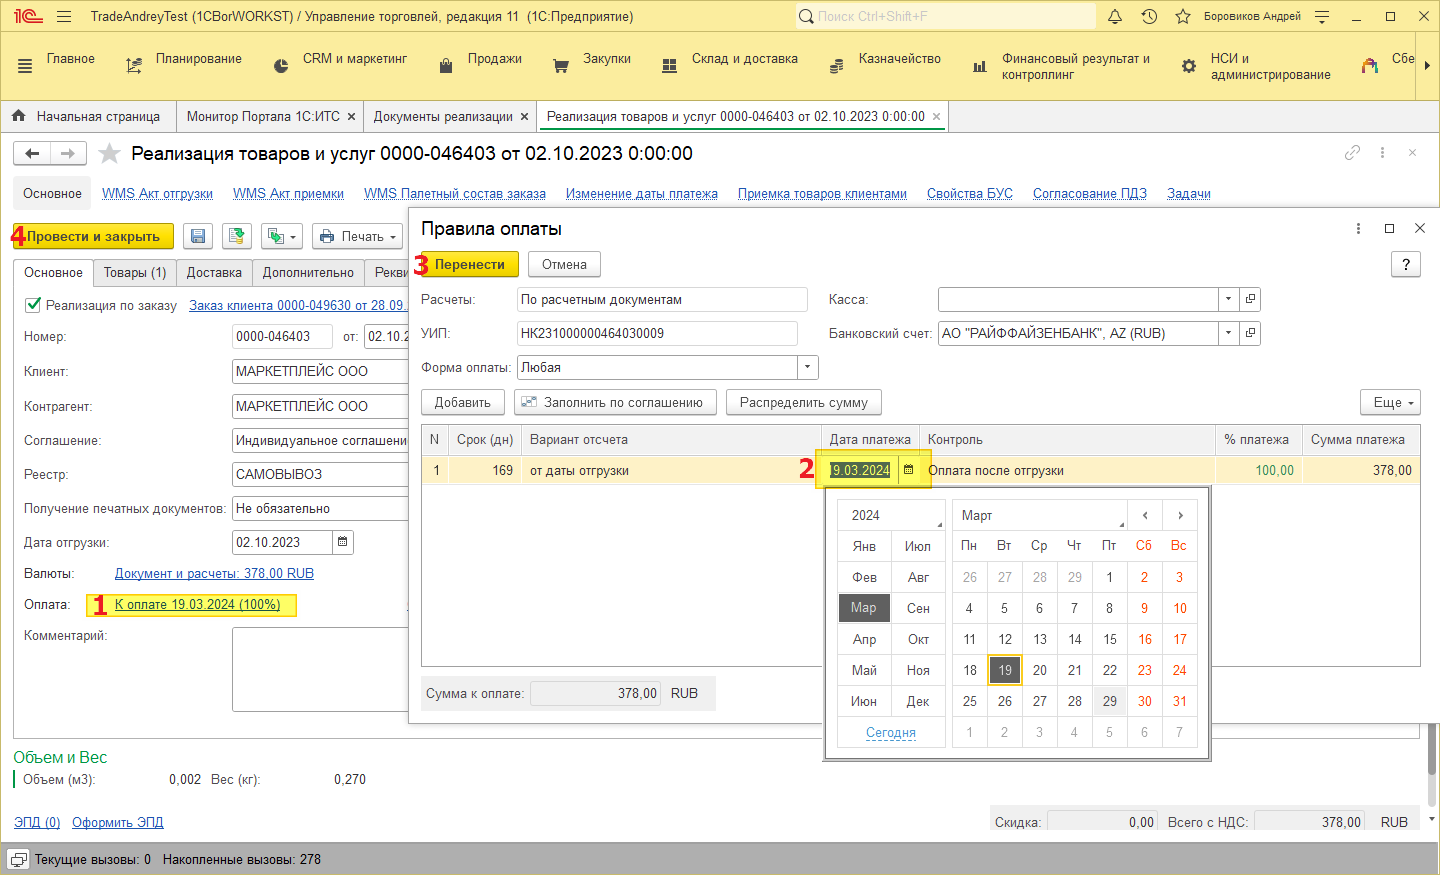Click the УИП input field
The image size is (1440, 875).
pos(657,333)
